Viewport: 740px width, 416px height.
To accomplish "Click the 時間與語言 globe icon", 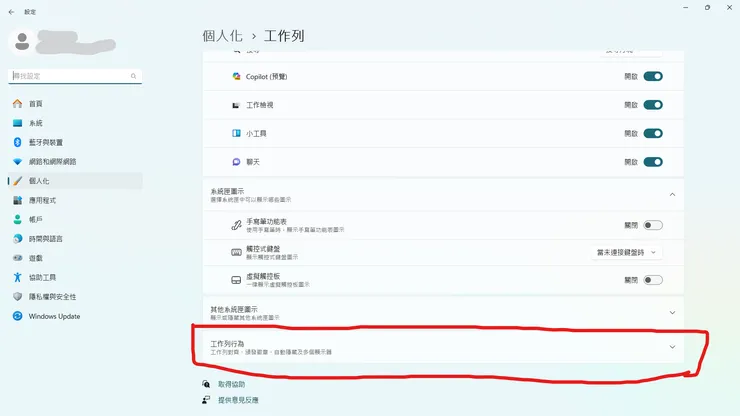I will pyautogui.click(x=17, y=238).
